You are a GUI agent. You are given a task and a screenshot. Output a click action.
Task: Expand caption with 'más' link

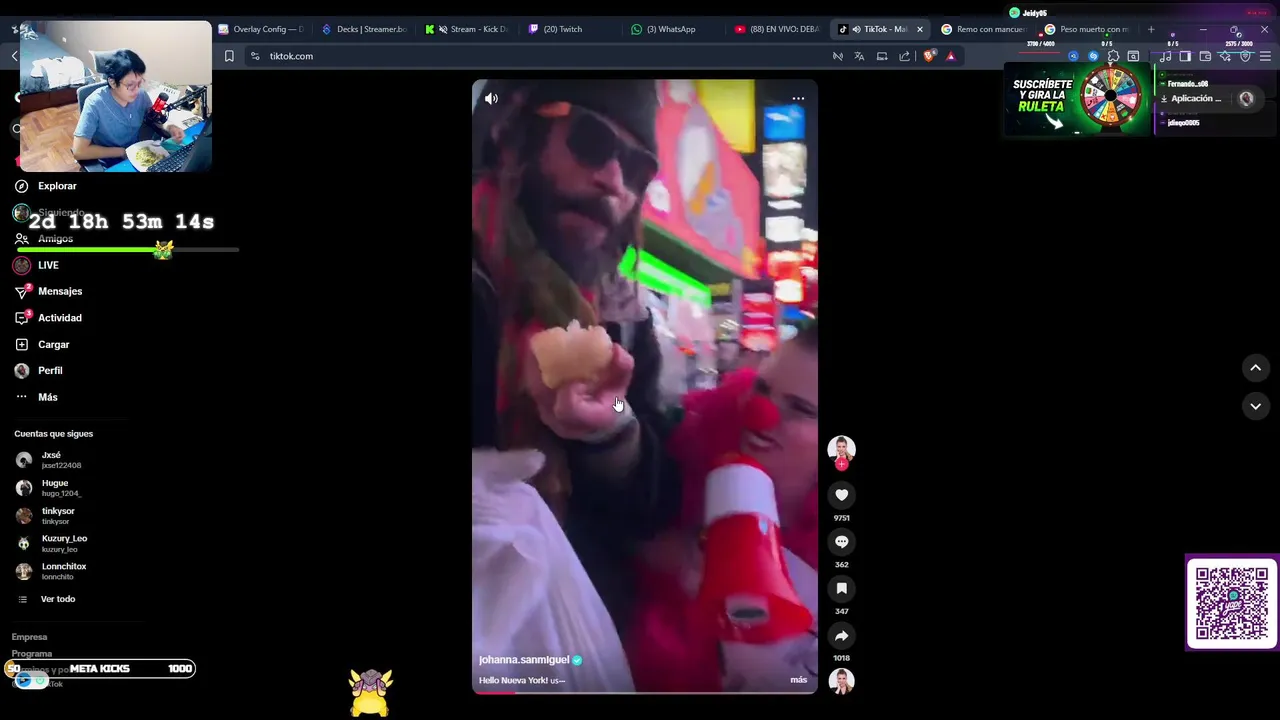(x=798, y=680)
